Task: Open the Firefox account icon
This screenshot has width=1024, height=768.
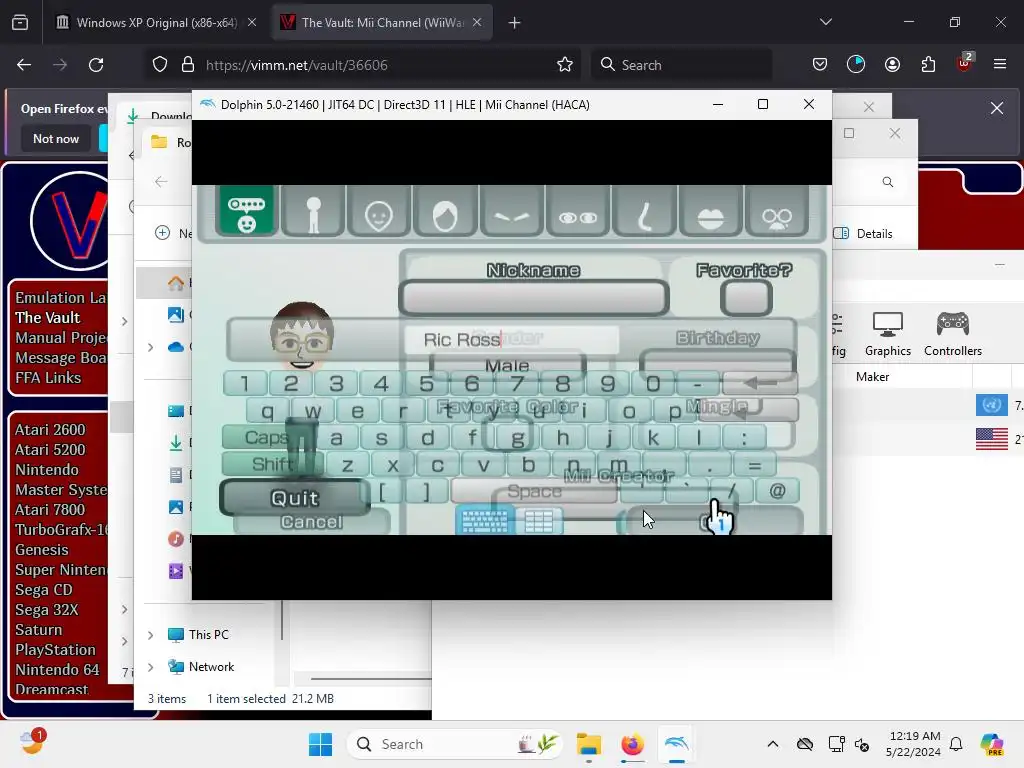Action: click(x=892, y=65)
